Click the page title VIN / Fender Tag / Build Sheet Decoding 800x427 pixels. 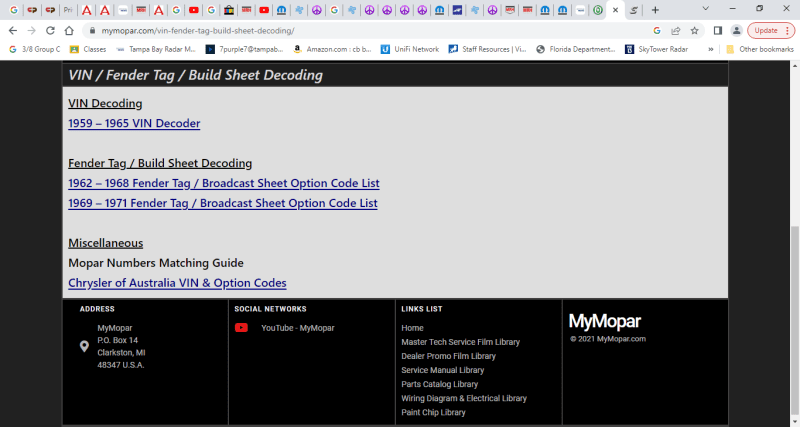196,75
